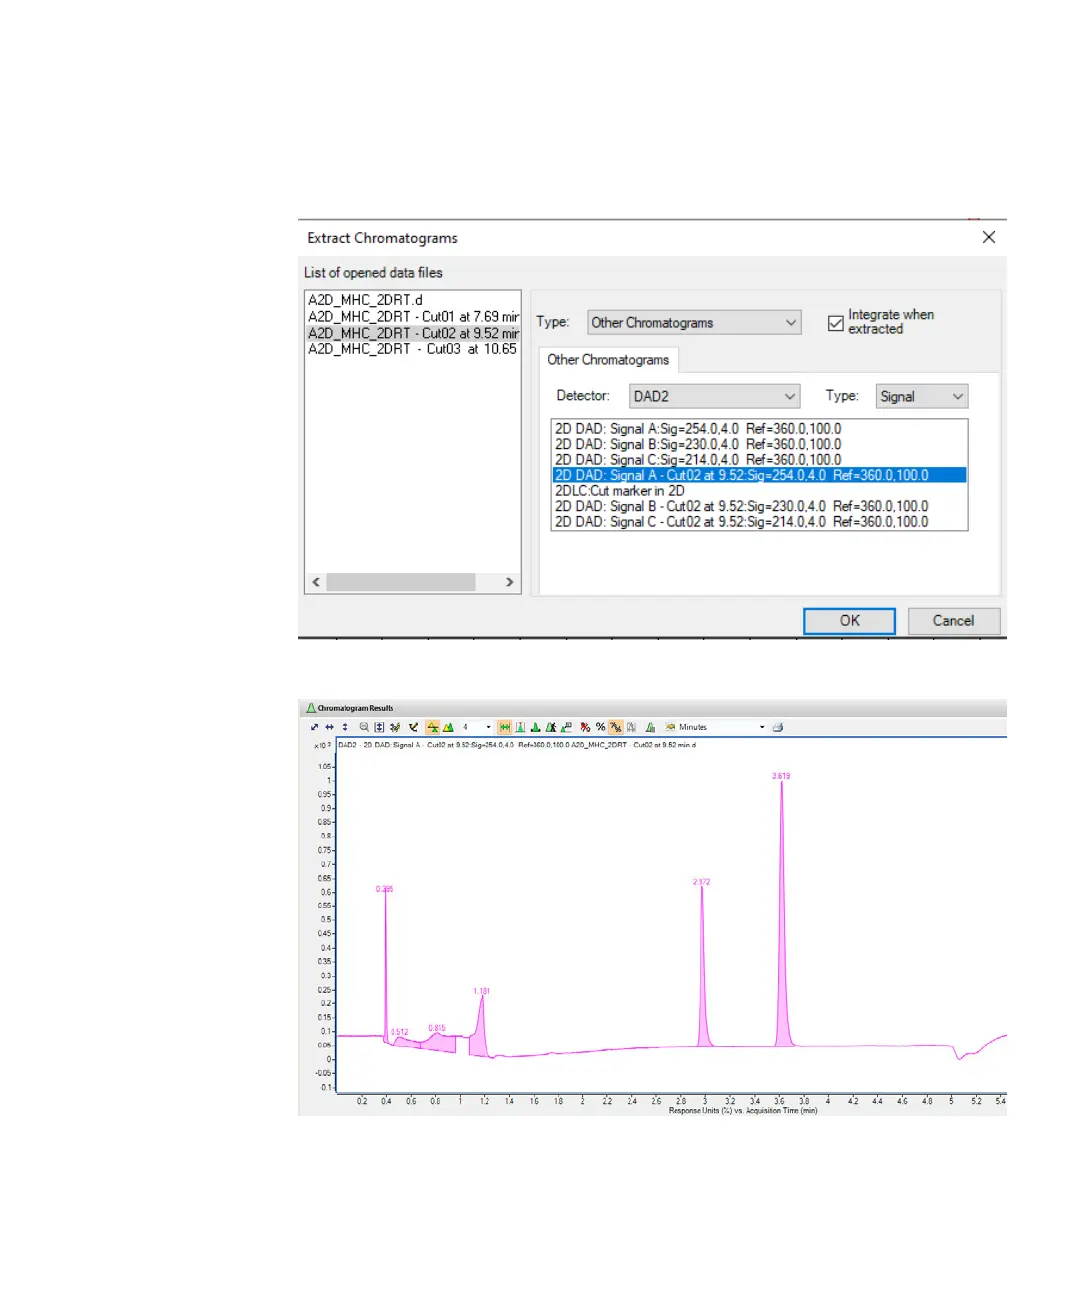Click autoscale both axes icon
Screen dimensions: 1080x1296
point(314,727)
